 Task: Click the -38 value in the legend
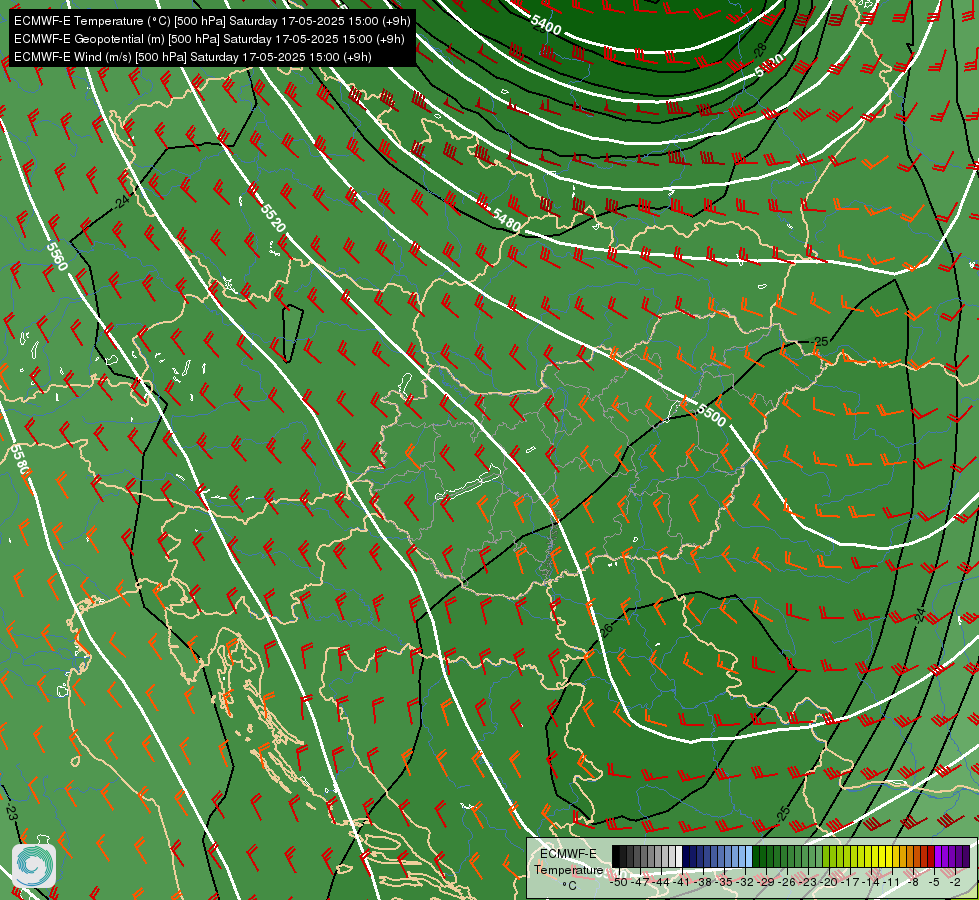(702, 882)
